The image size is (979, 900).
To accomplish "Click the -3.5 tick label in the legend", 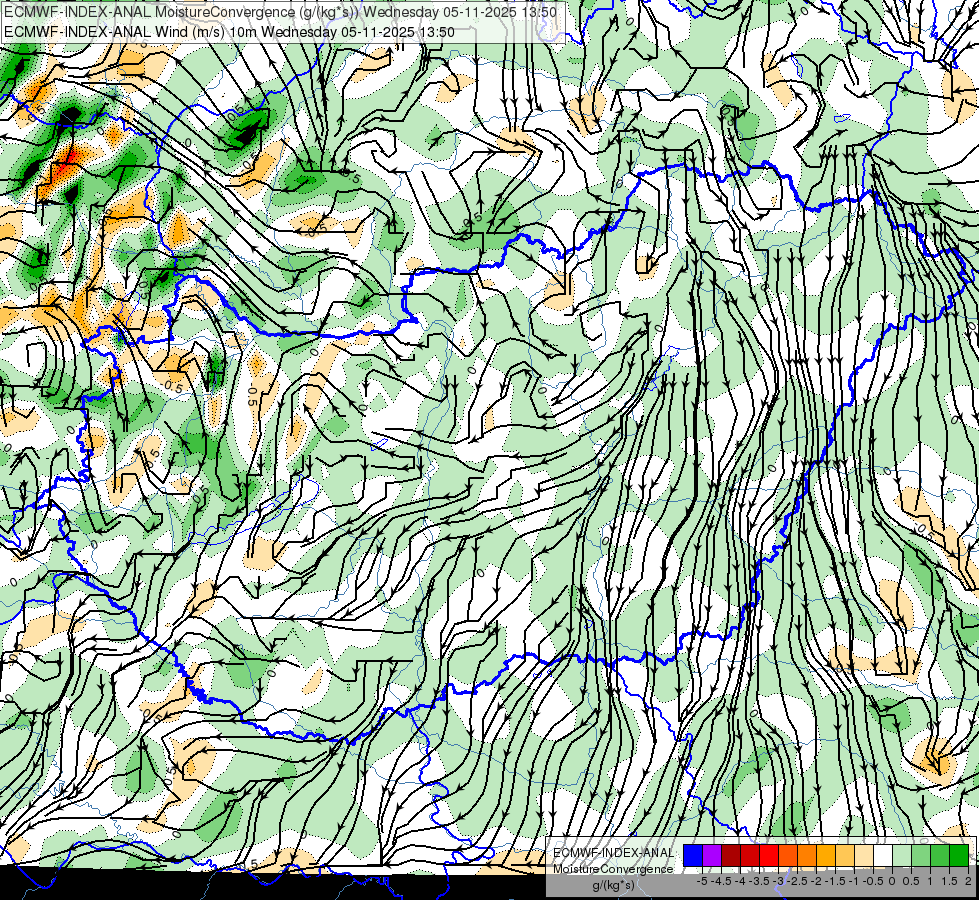I will click(759, 881).
